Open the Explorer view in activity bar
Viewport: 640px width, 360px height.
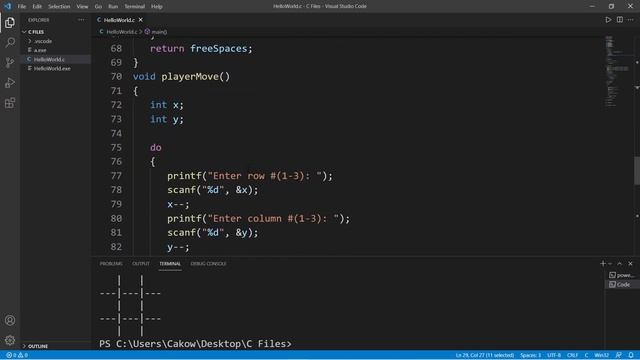pos(10,22)
